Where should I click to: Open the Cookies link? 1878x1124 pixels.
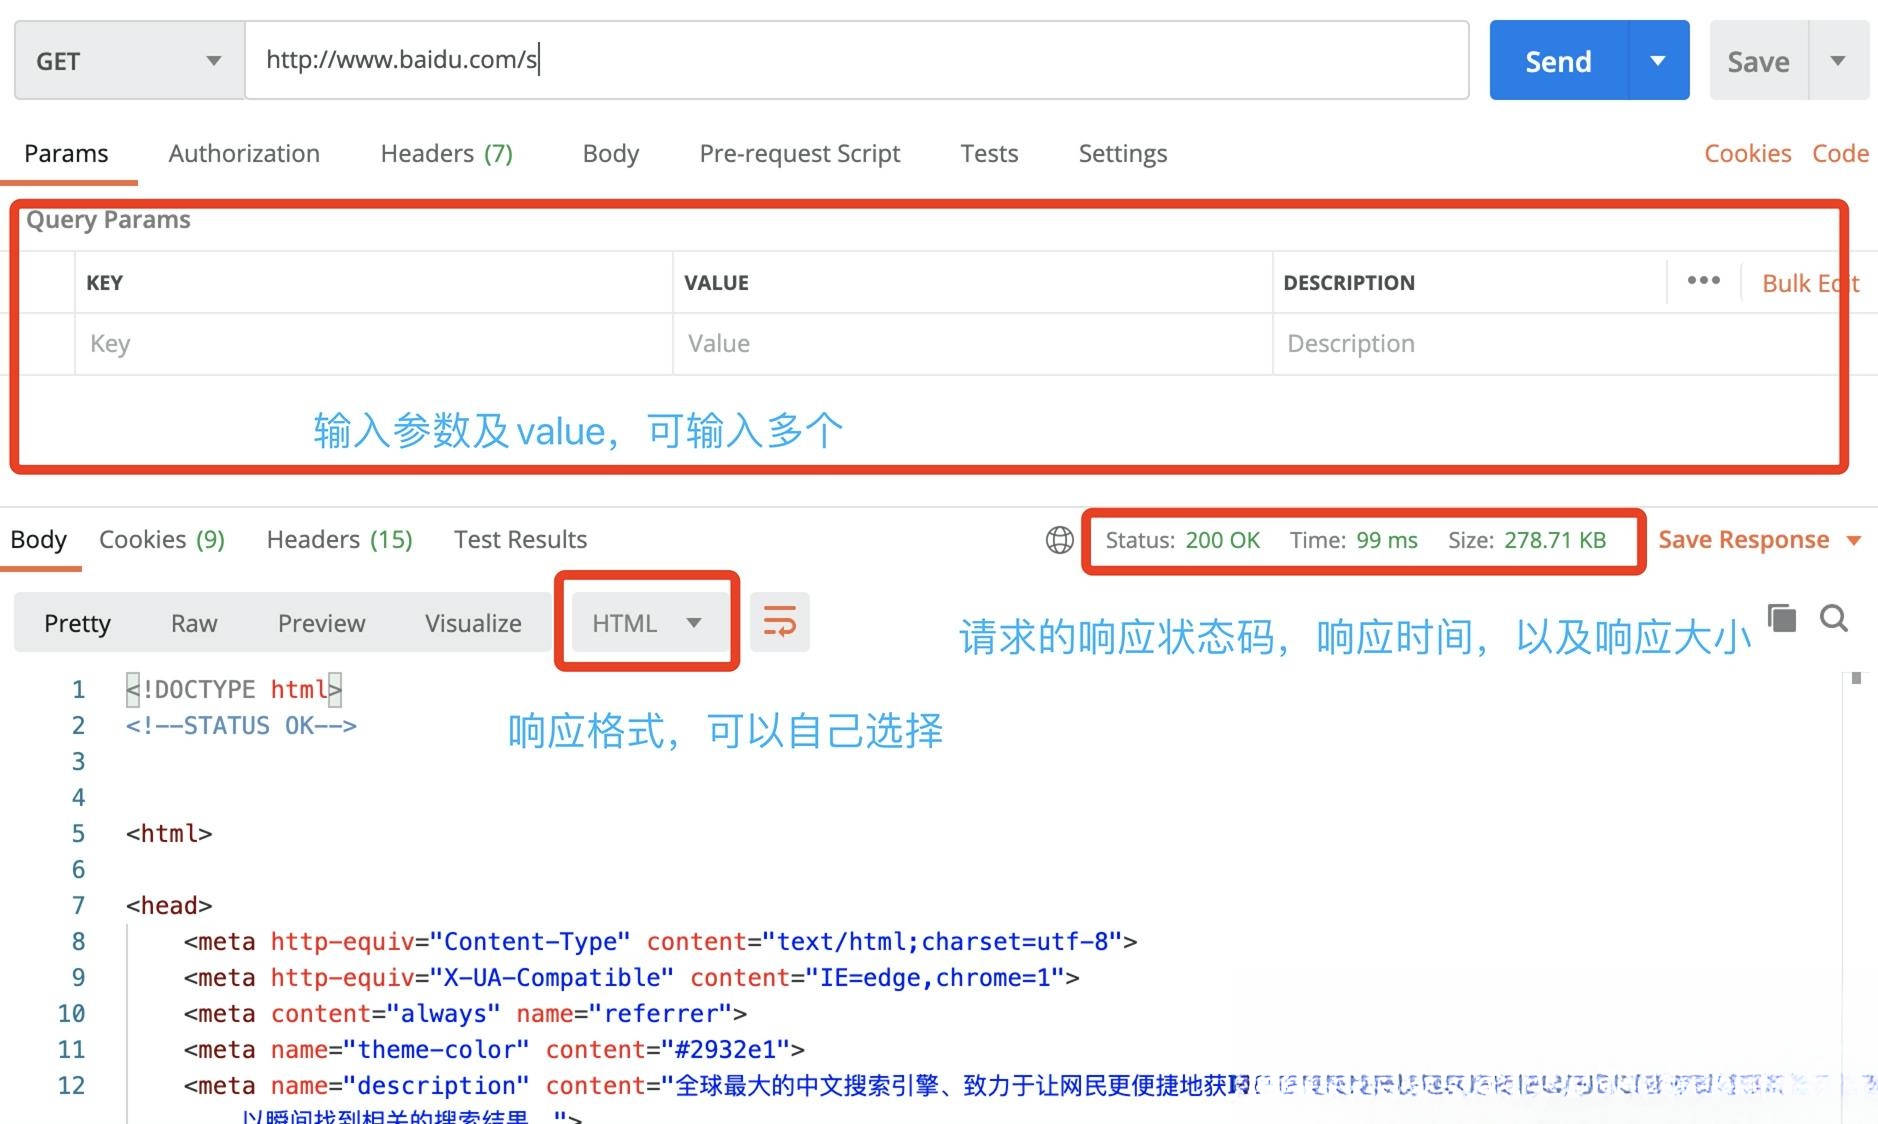pyautogui.click(x=1747, y=153)
